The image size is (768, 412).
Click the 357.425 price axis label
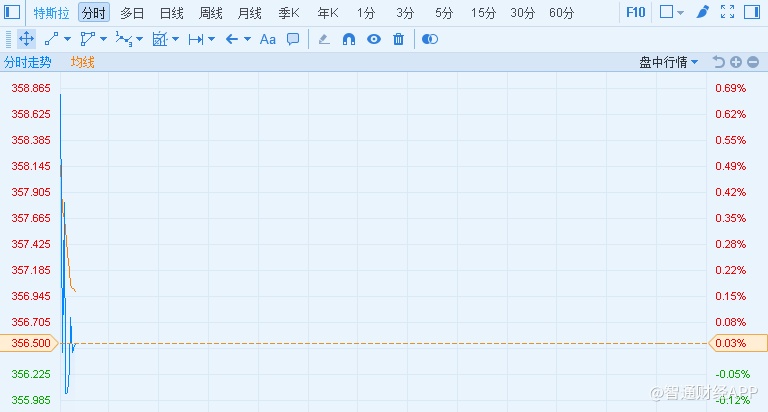point(31,244)
